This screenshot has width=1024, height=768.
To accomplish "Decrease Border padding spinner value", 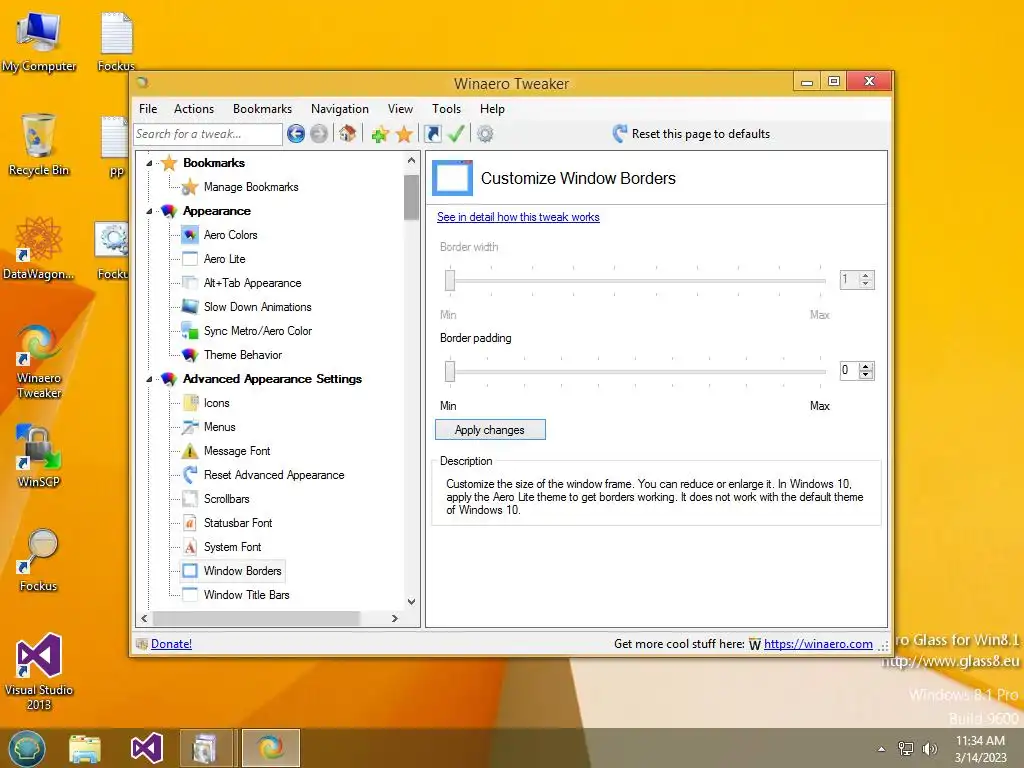I will click(x=866, y=375).
